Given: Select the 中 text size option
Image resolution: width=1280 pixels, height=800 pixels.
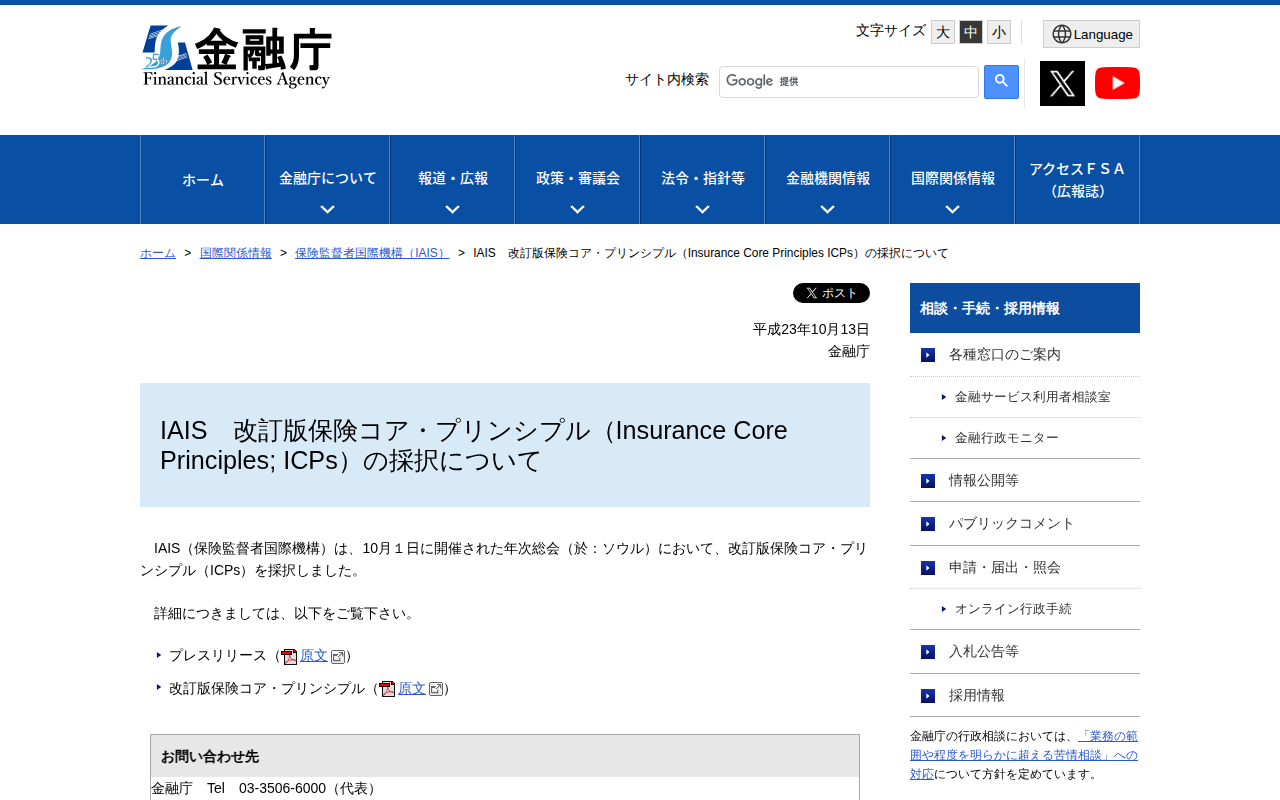Looking at the screenshot, I should click(x=969, y=30).
